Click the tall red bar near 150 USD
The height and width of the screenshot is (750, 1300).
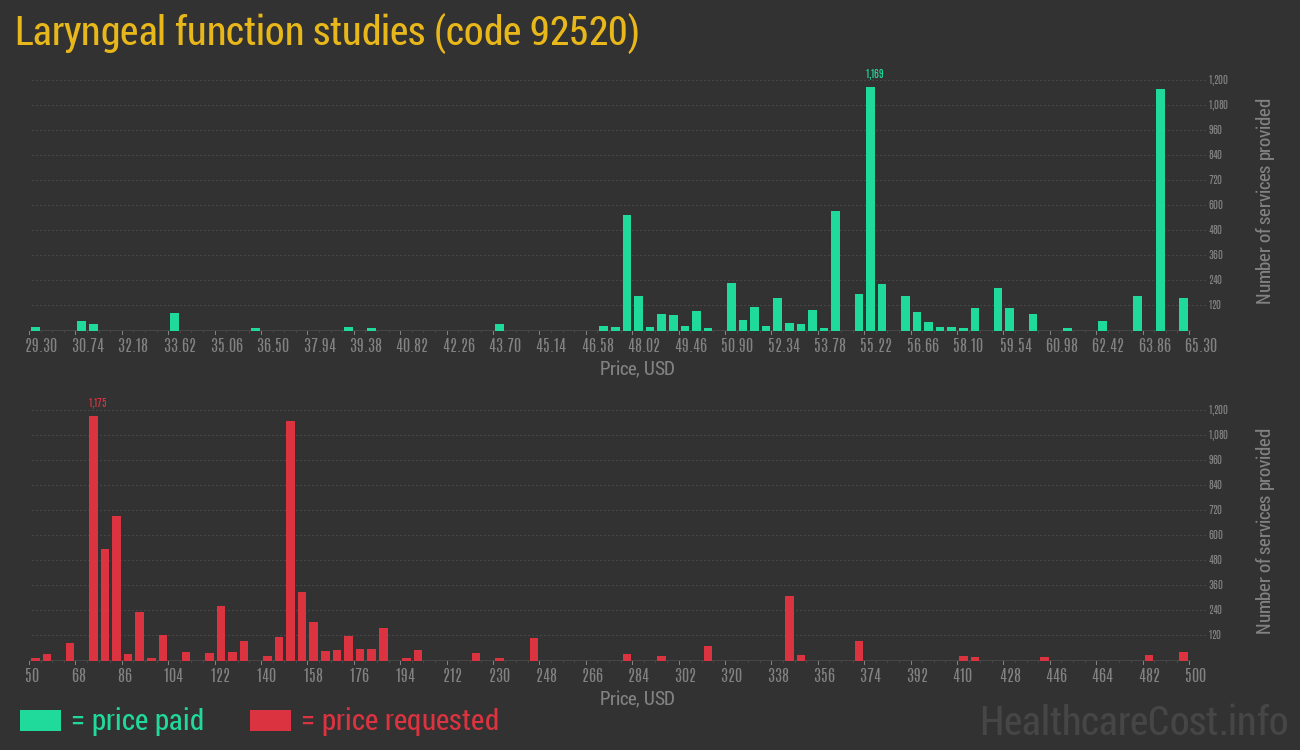click(290, 540)
